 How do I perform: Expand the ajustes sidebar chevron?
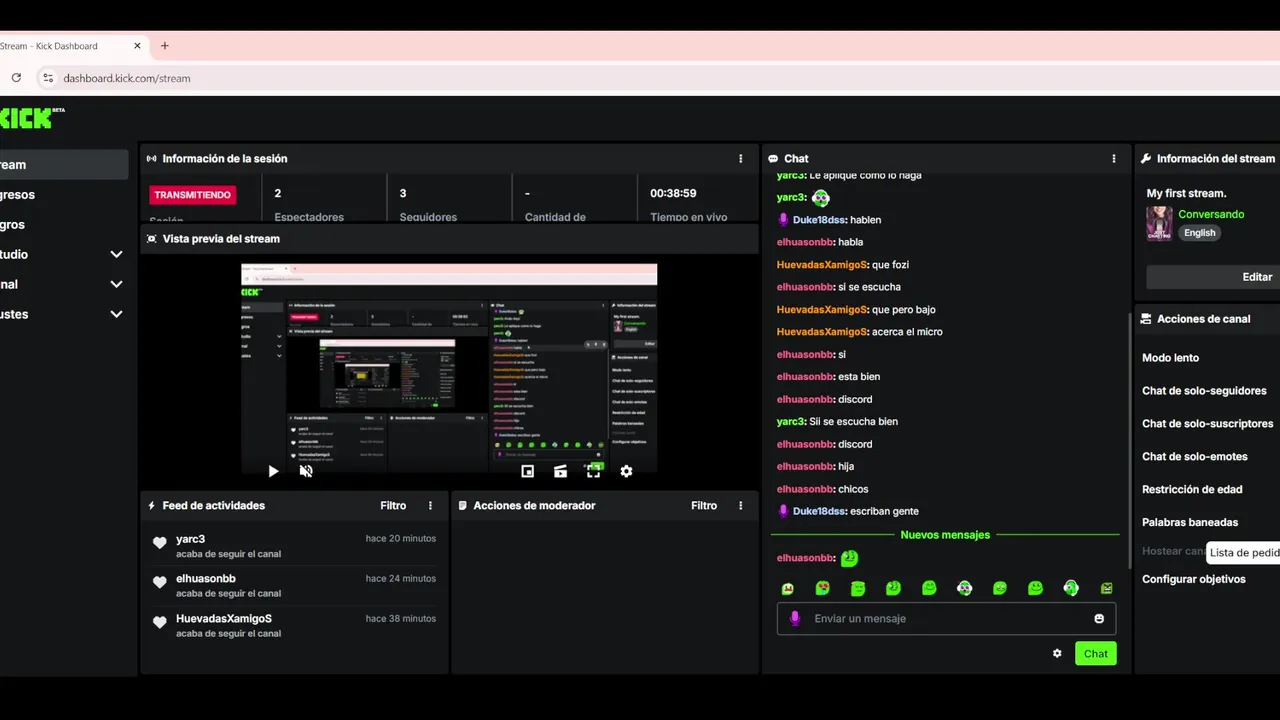click(x=116, y=314)
